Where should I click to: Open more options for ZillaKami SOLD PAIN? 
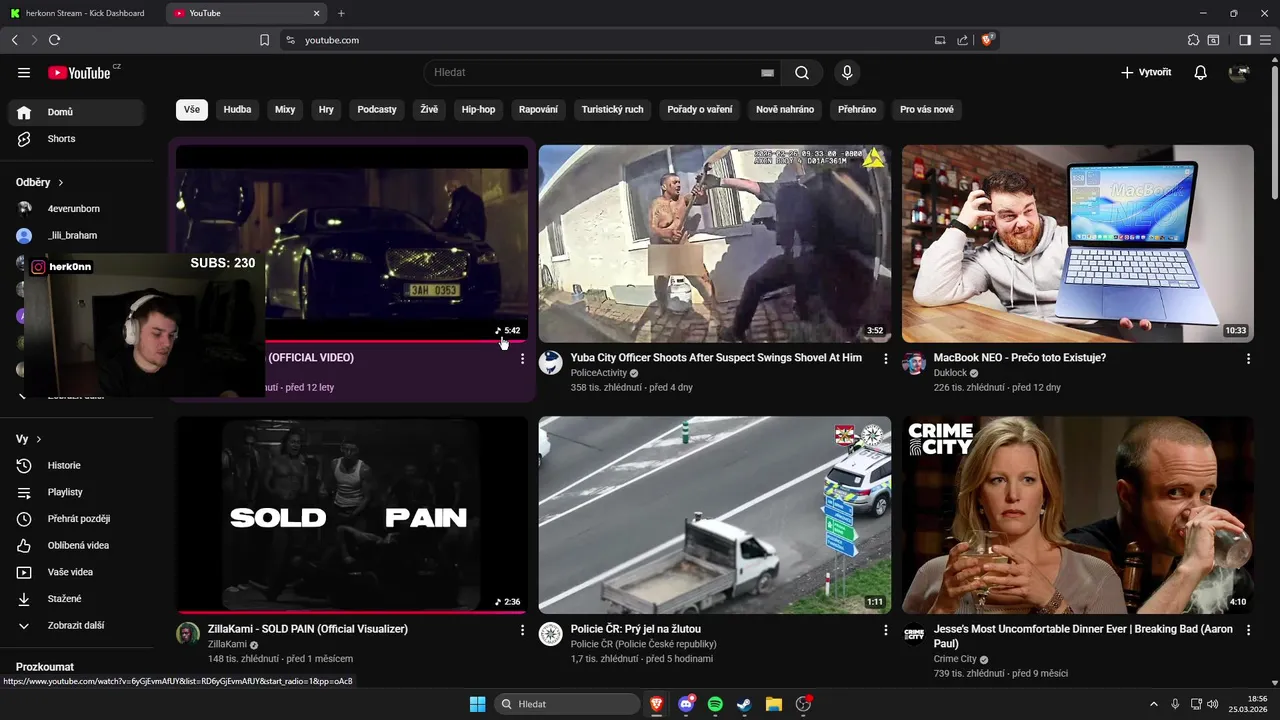pyautogui.click(x=522, y=630)
